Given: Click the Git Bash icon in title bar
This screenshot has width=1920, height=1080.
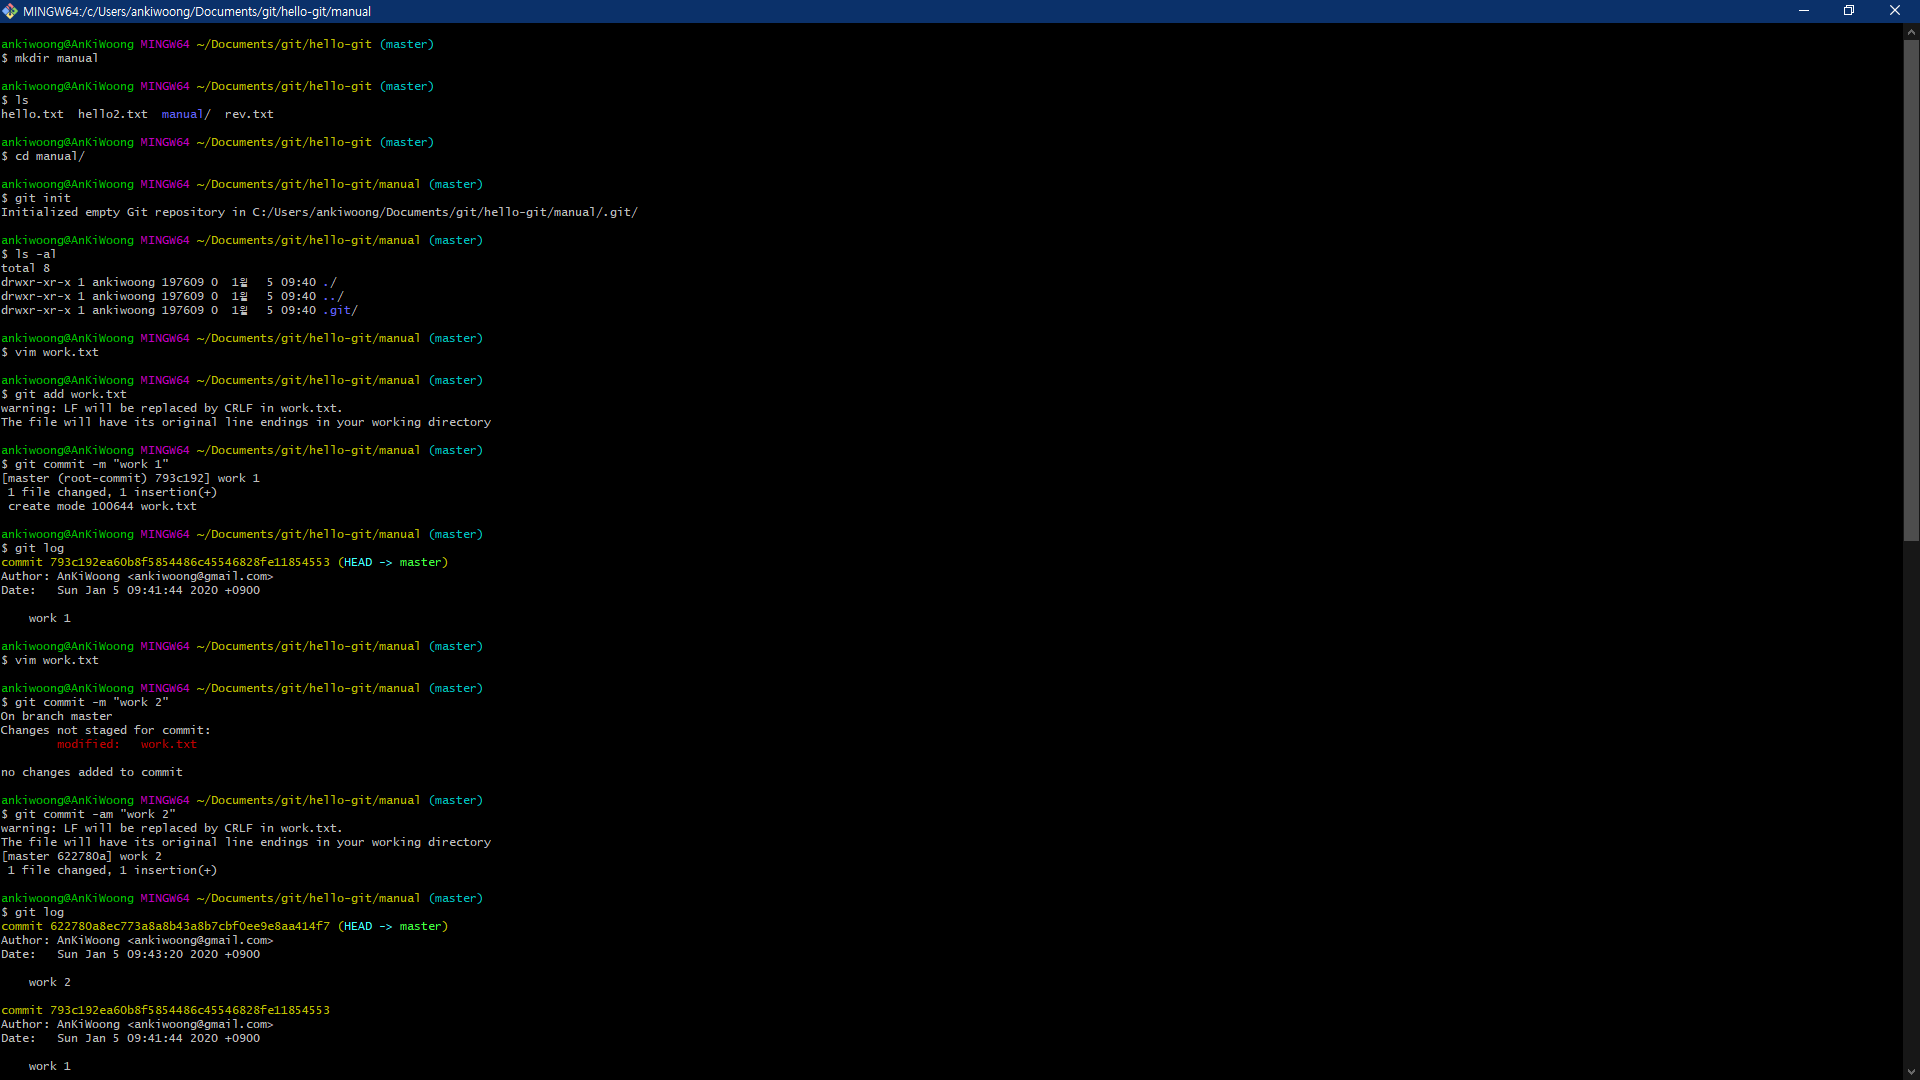Looking at the screenshot, I should (10, 11).
